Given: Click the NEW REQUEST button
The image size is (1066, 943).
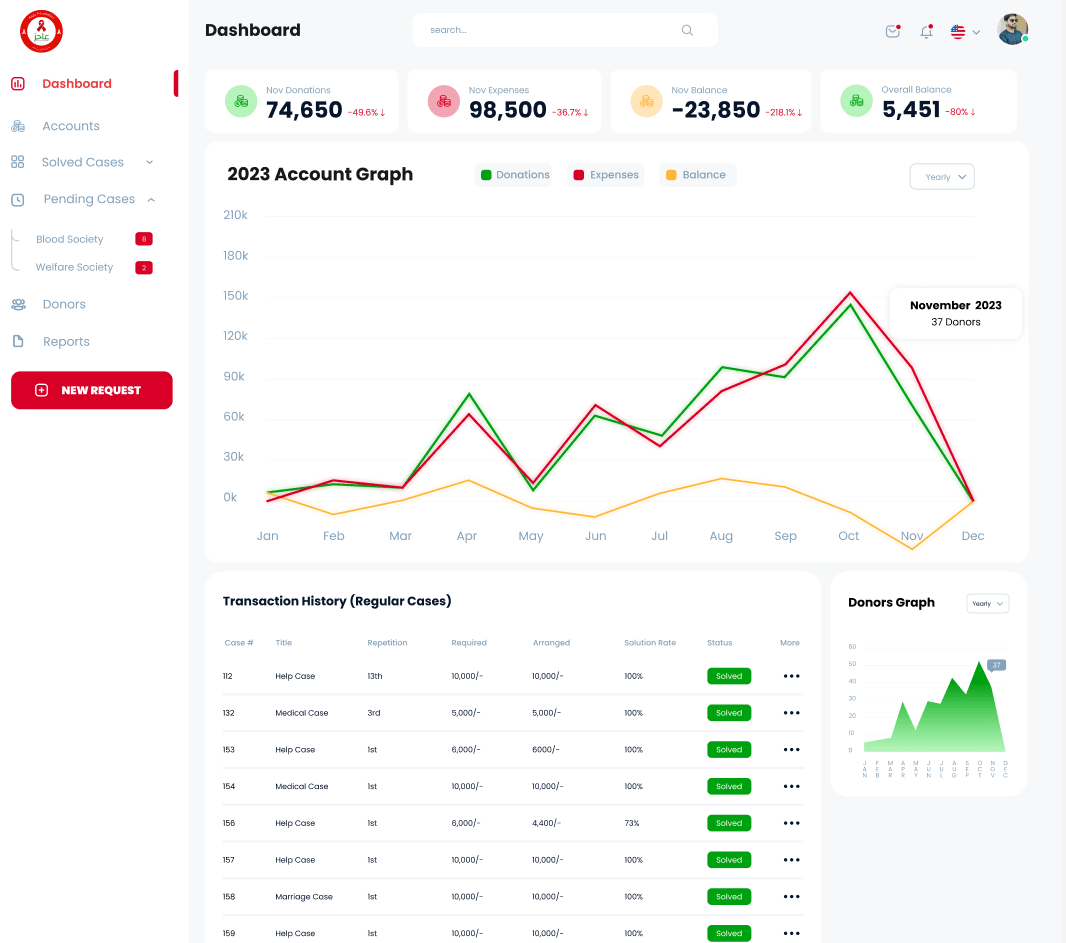Looking at the screenshot, I should 92,390.
